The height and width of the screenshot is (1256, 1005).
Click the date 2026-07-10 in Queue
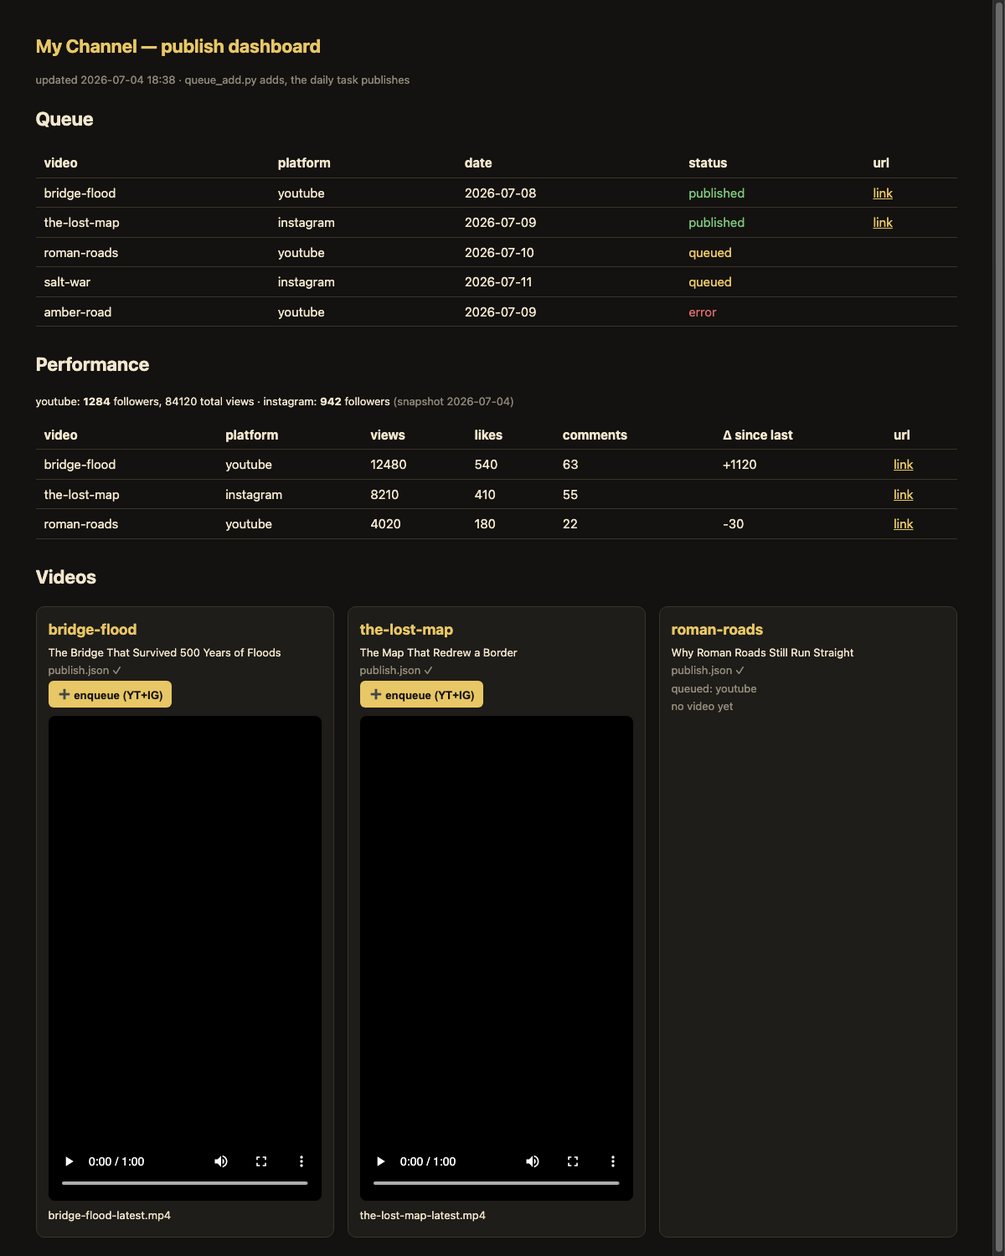pos(500,253)
